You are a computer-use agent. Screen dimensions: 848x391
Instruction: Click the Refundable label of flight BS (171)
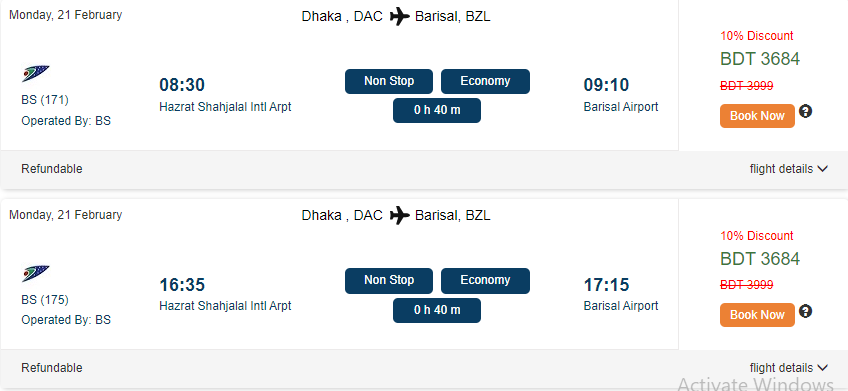[x=52, y=169]
